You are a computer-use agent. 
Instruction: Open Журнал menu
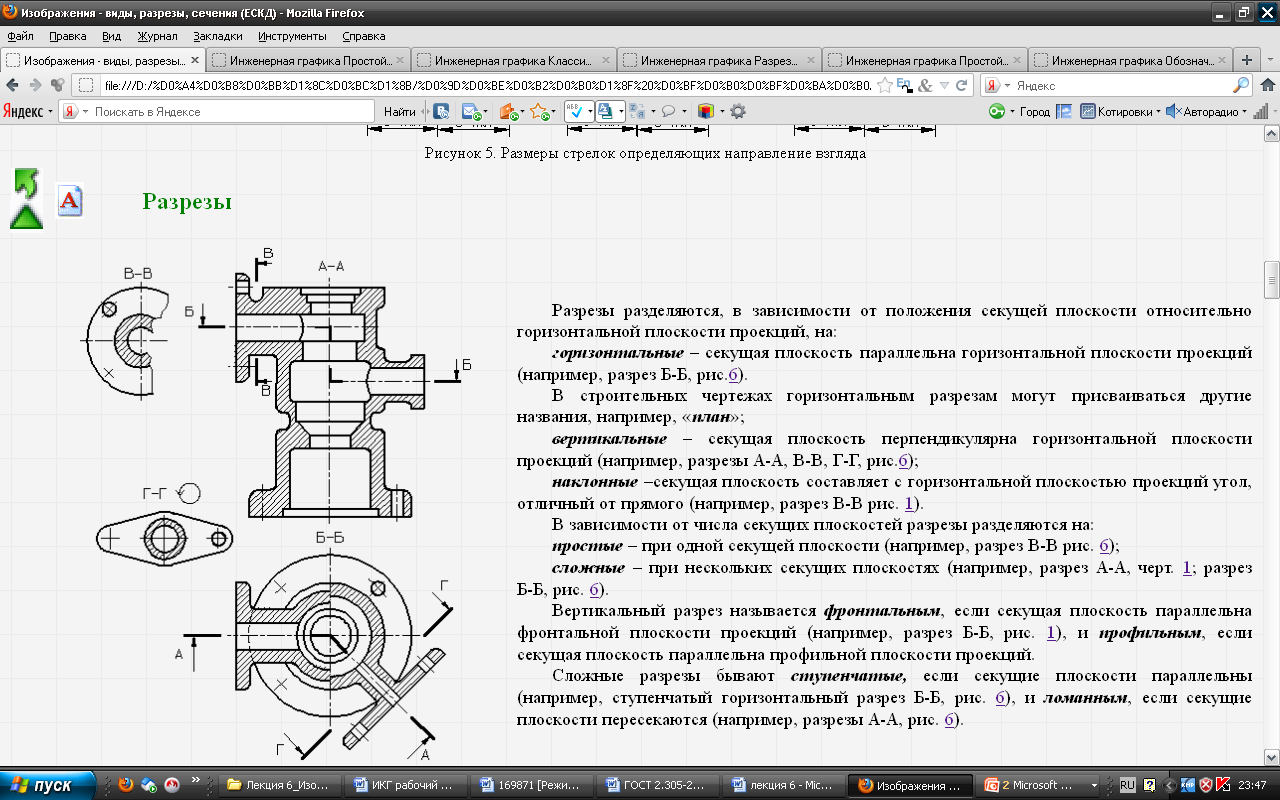point(157,35)
